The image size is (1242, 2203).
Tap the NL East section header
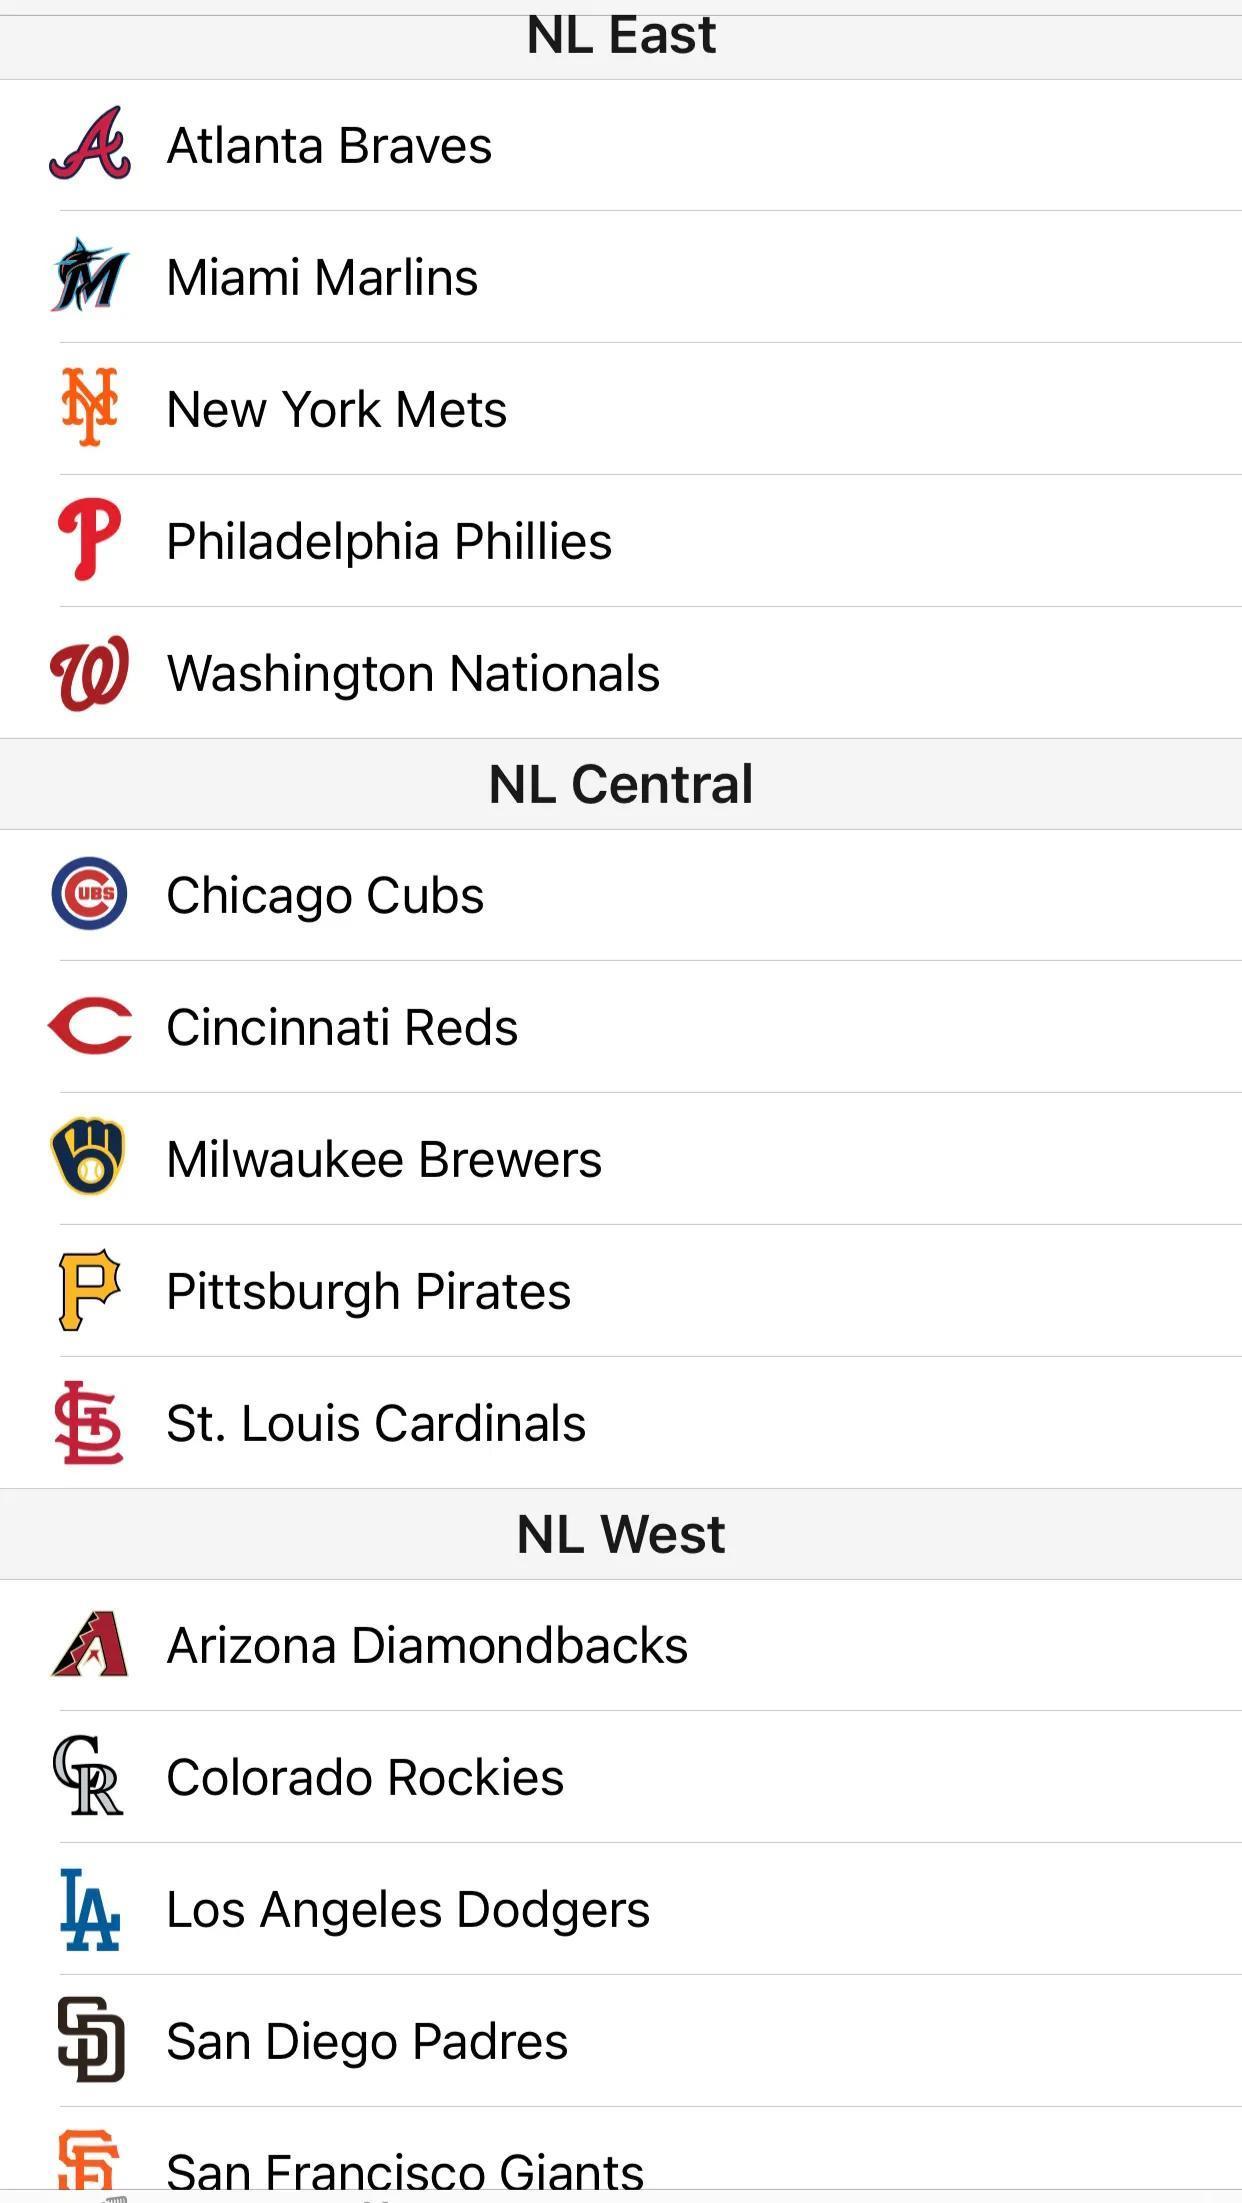tap(621, 38)
